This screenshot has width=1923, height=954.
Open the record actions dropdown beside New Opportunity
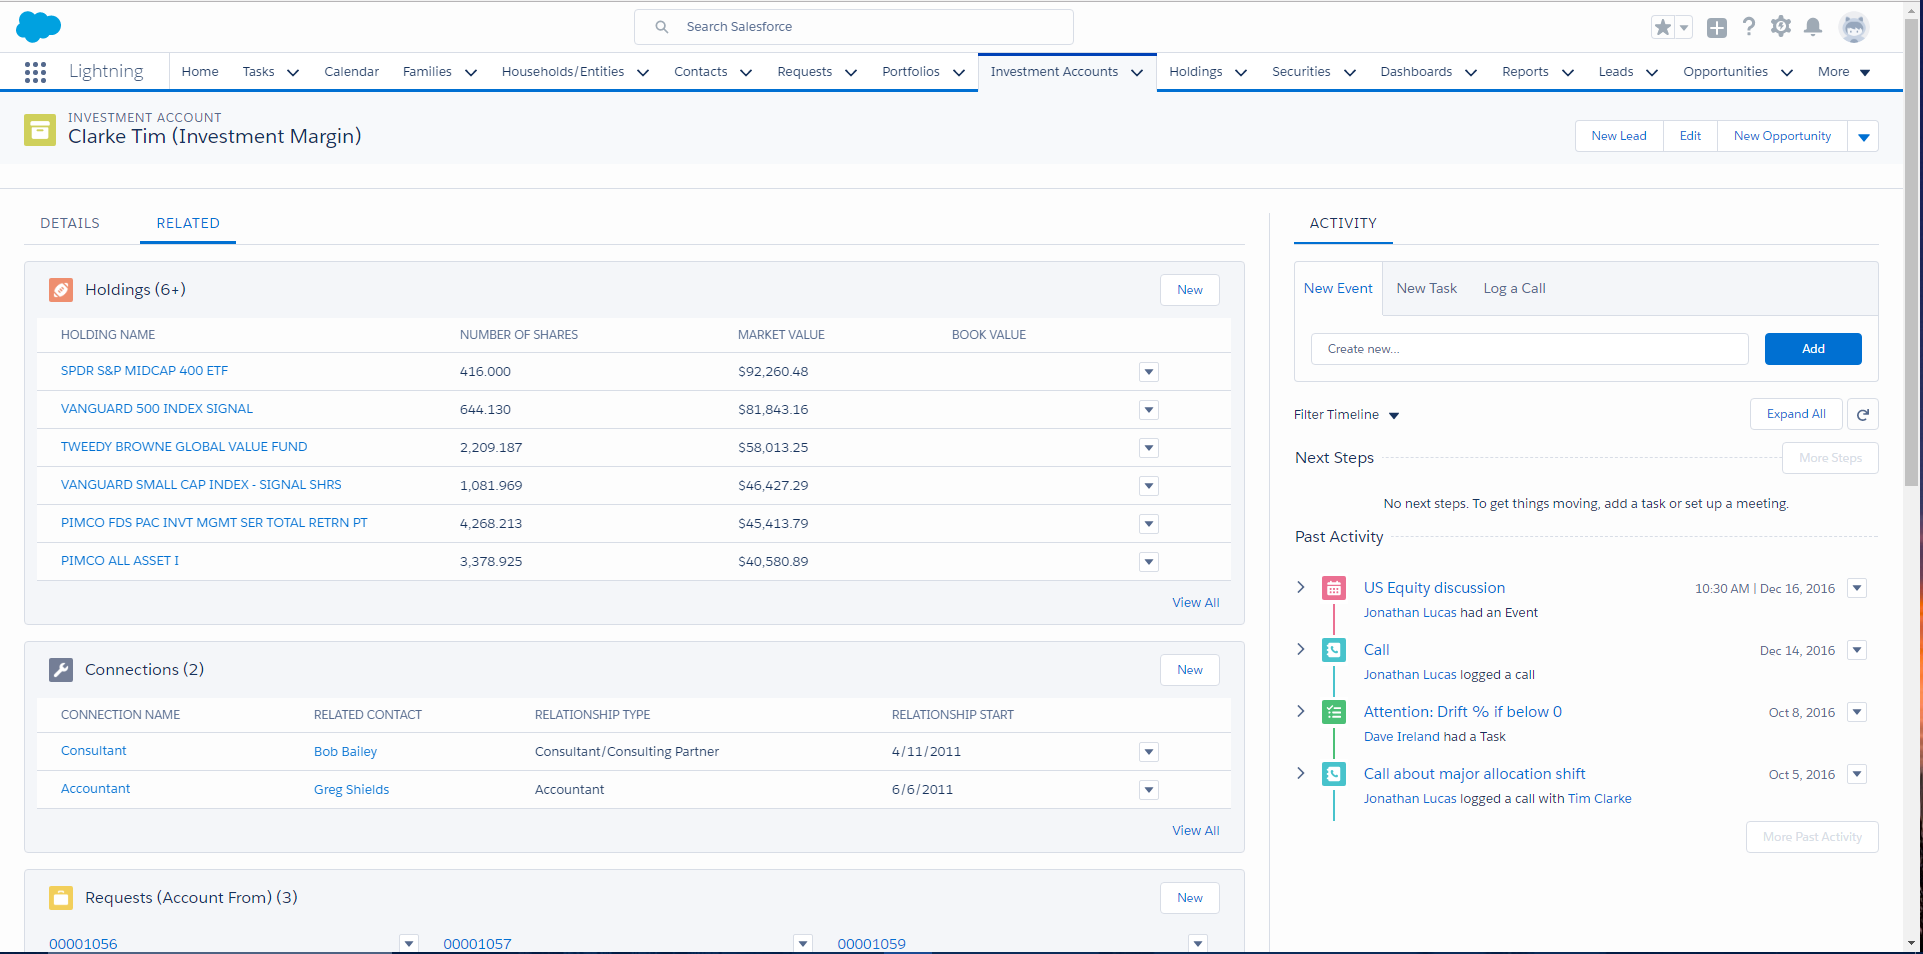1863,136
